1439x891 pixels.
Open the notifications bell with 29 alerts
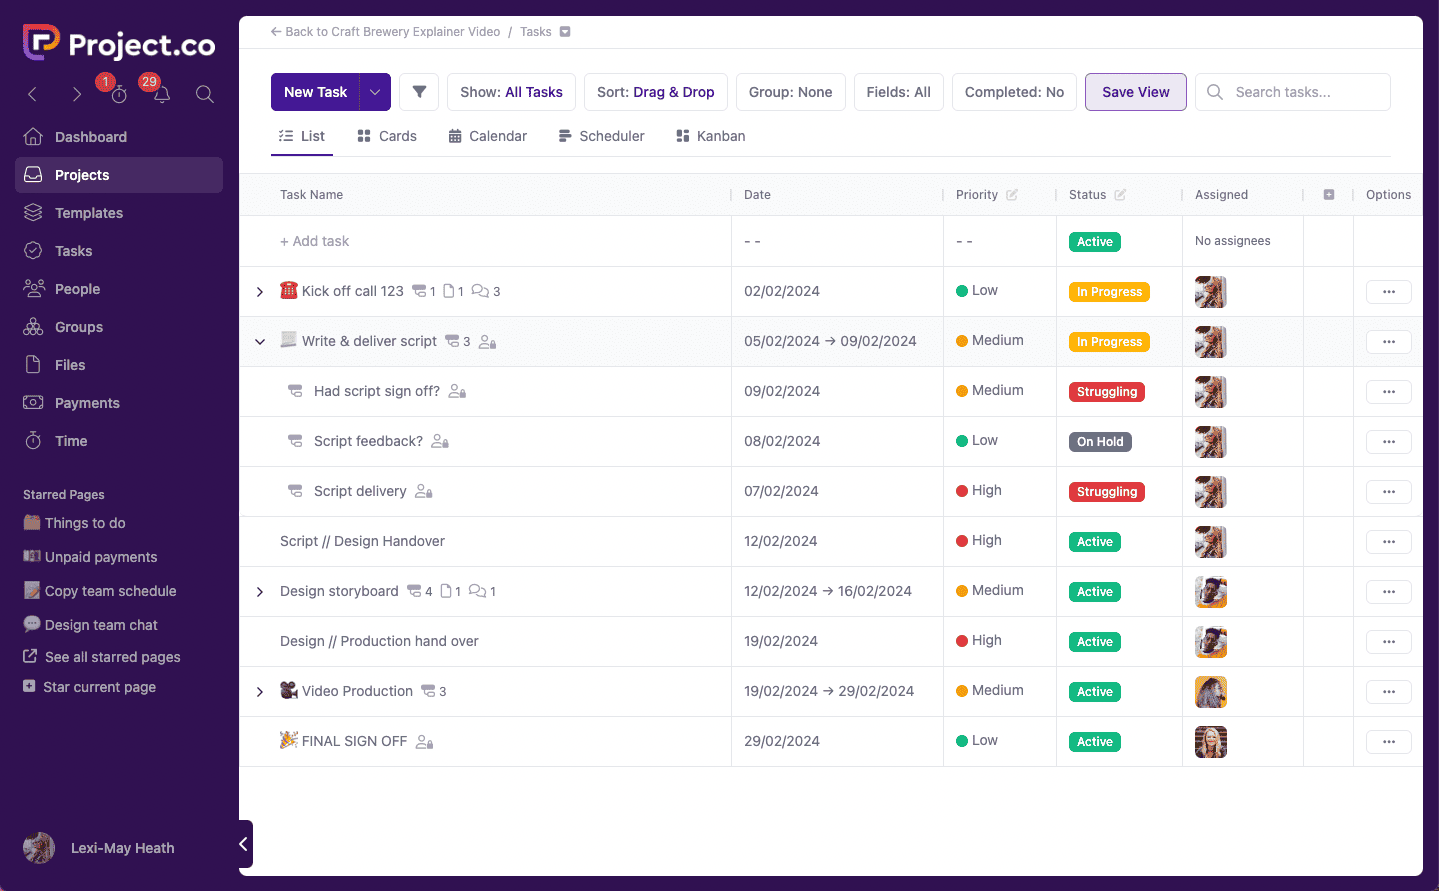[x=159, y=93]
